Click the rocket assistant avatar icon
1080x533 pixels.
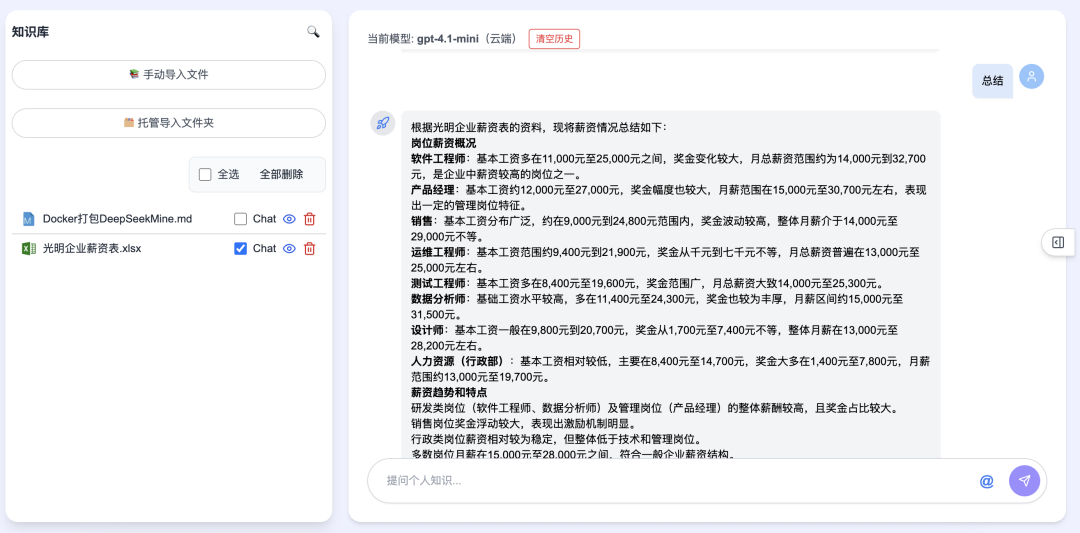click(x=383, y=123)
